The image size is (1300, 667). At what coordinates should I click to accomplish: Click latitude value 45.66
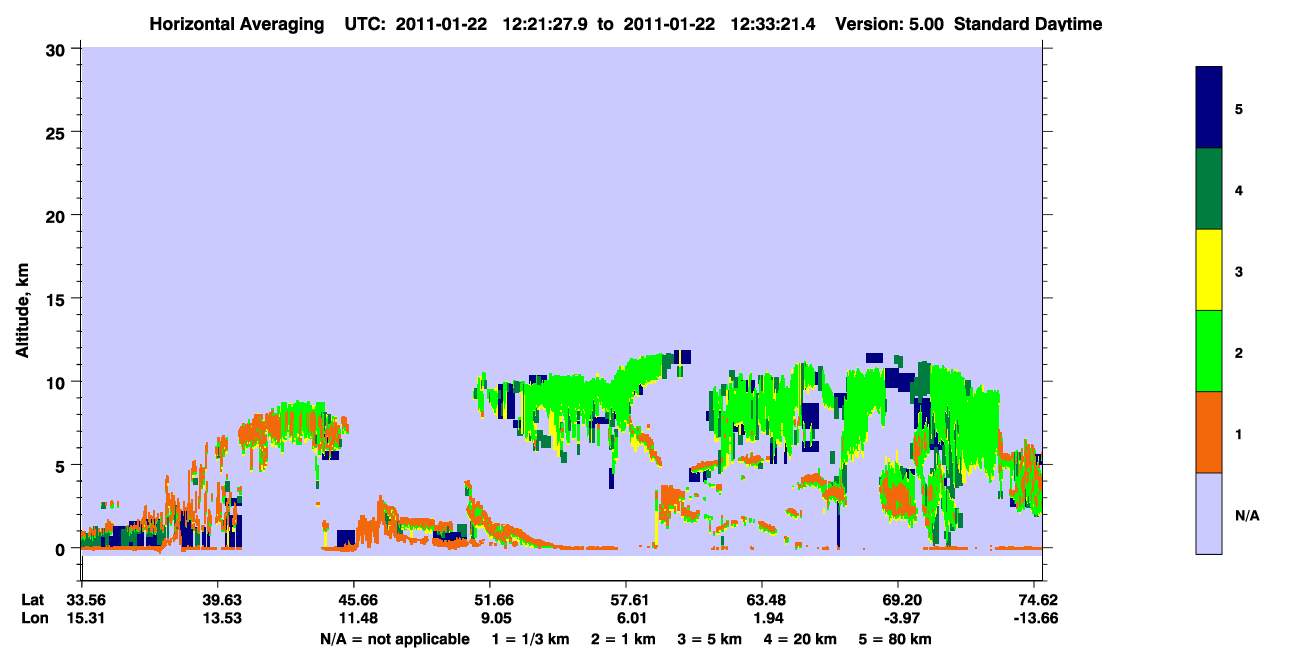coord(354,600)
